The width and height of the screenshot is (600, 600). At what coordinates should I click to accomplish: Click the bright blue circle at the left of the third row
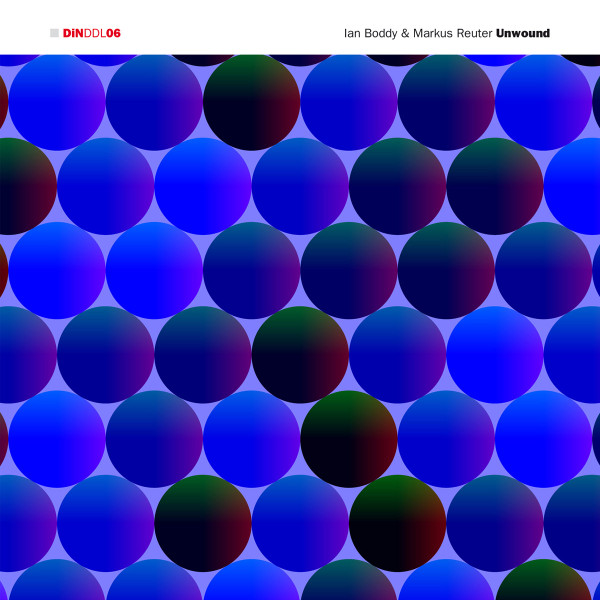click(57, 270)
